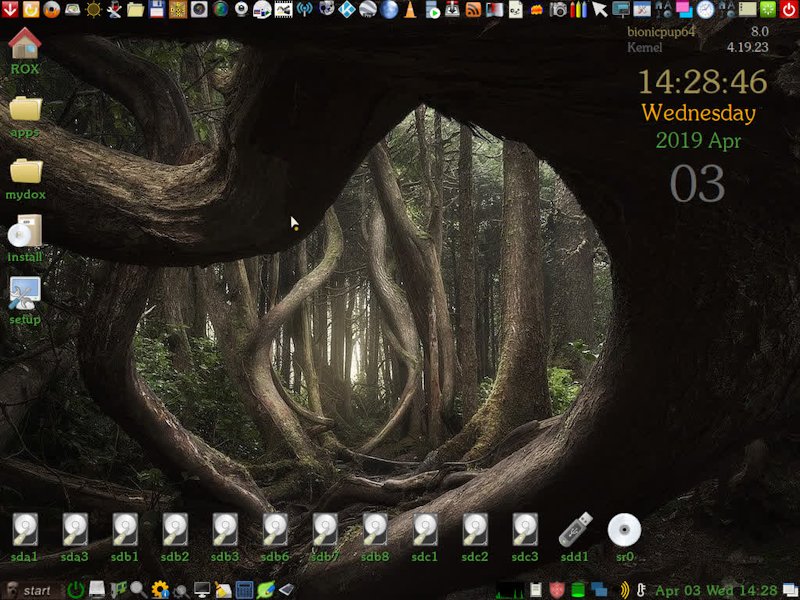This screenshot has height=600, width=800.
Task: Click the blue network monitors tray icon
Action: pos(599,590)
